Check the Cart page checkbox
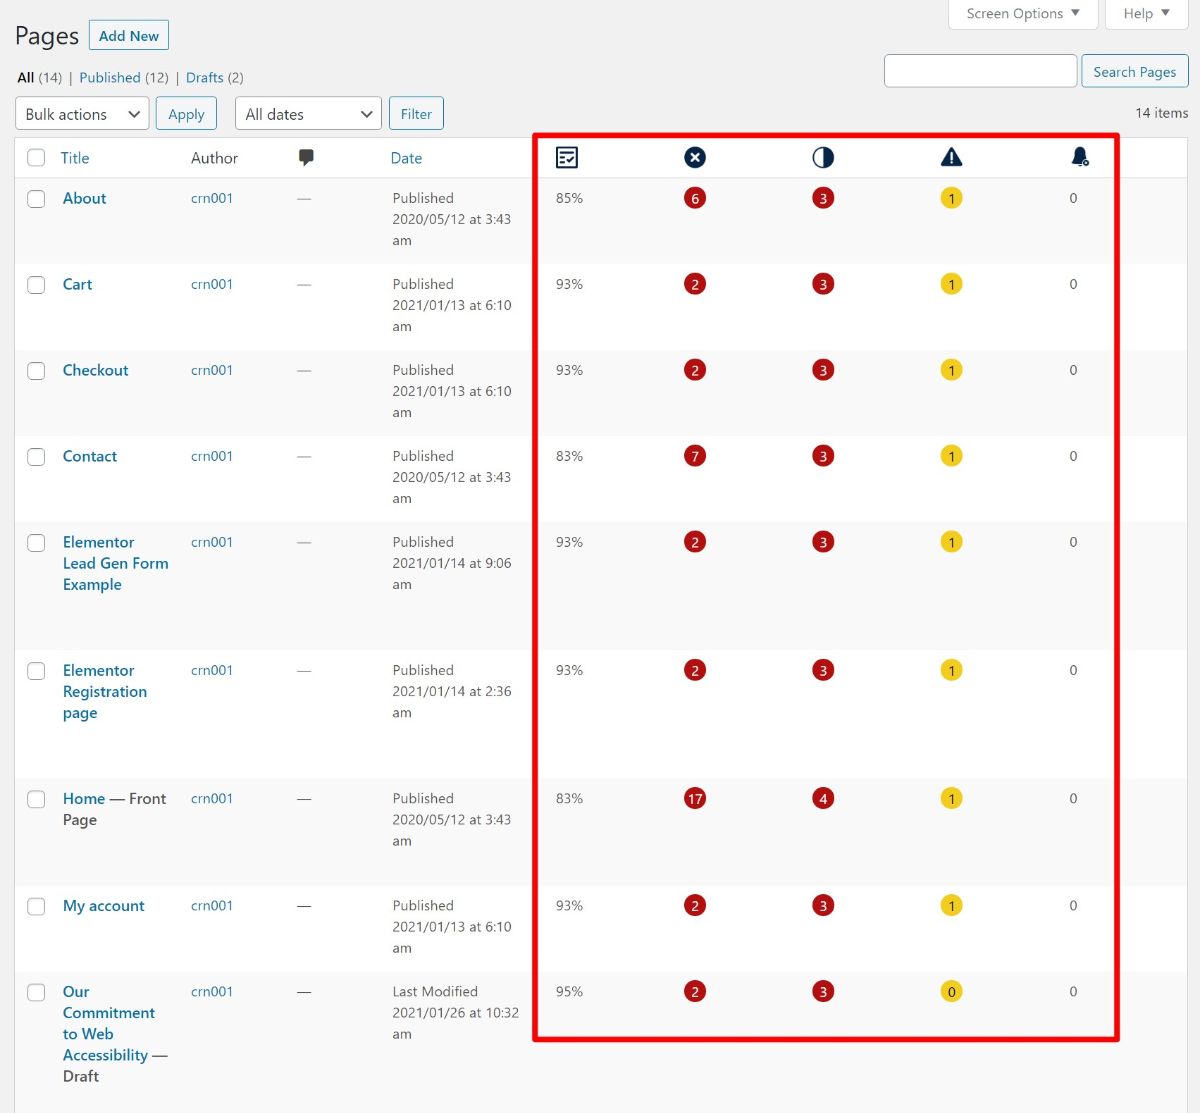 pyautogui.click(x=36, y=285)
